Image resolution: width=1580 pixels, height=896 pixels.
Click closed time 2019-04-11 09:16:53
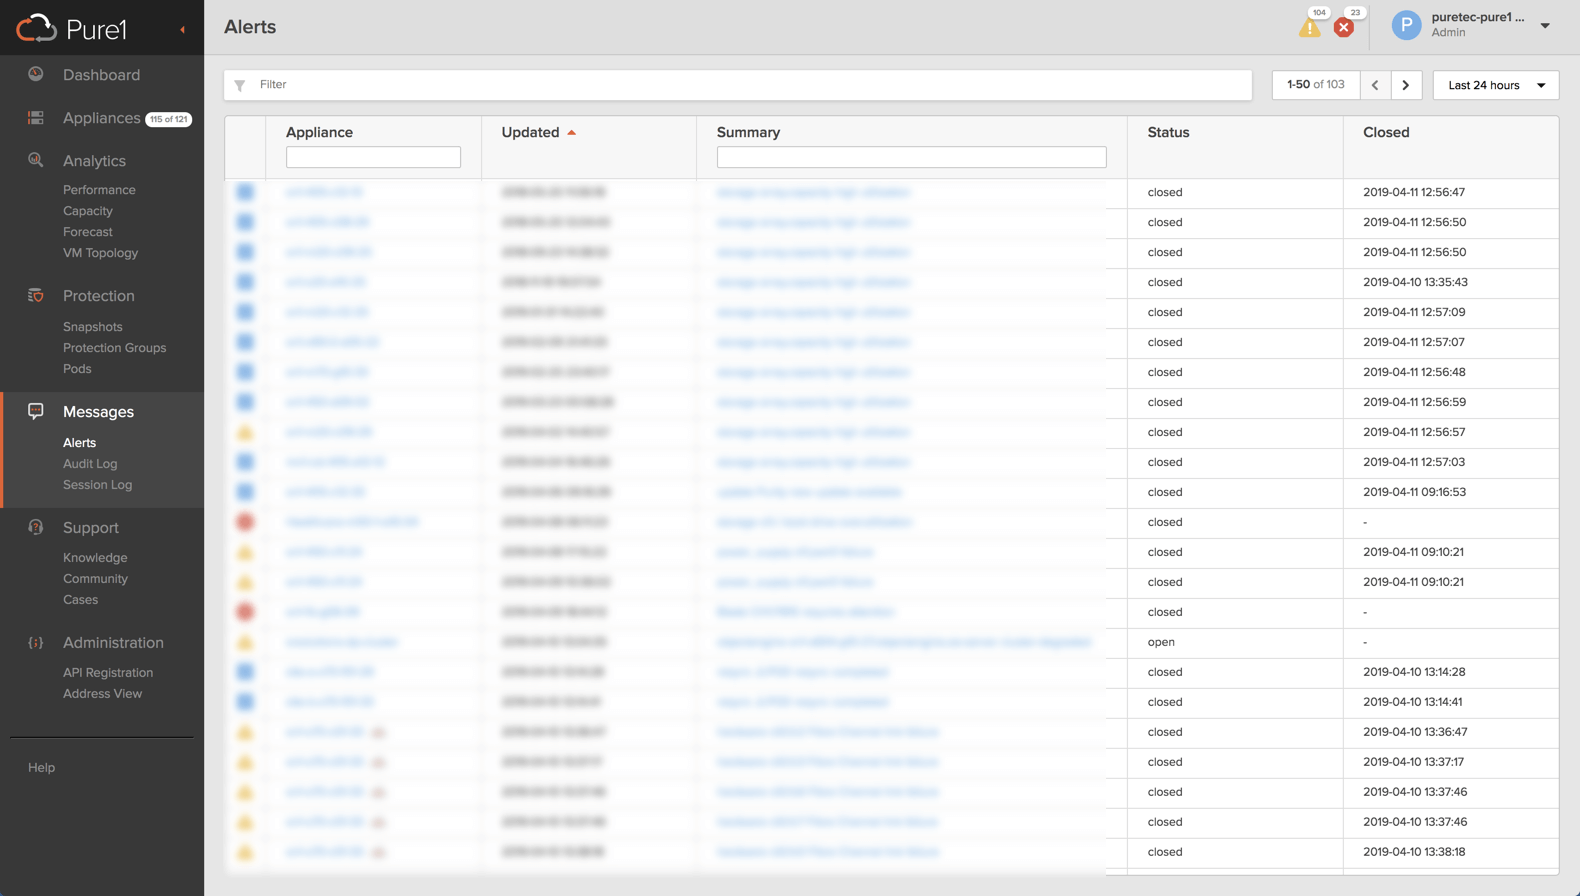click(1414, 492)
